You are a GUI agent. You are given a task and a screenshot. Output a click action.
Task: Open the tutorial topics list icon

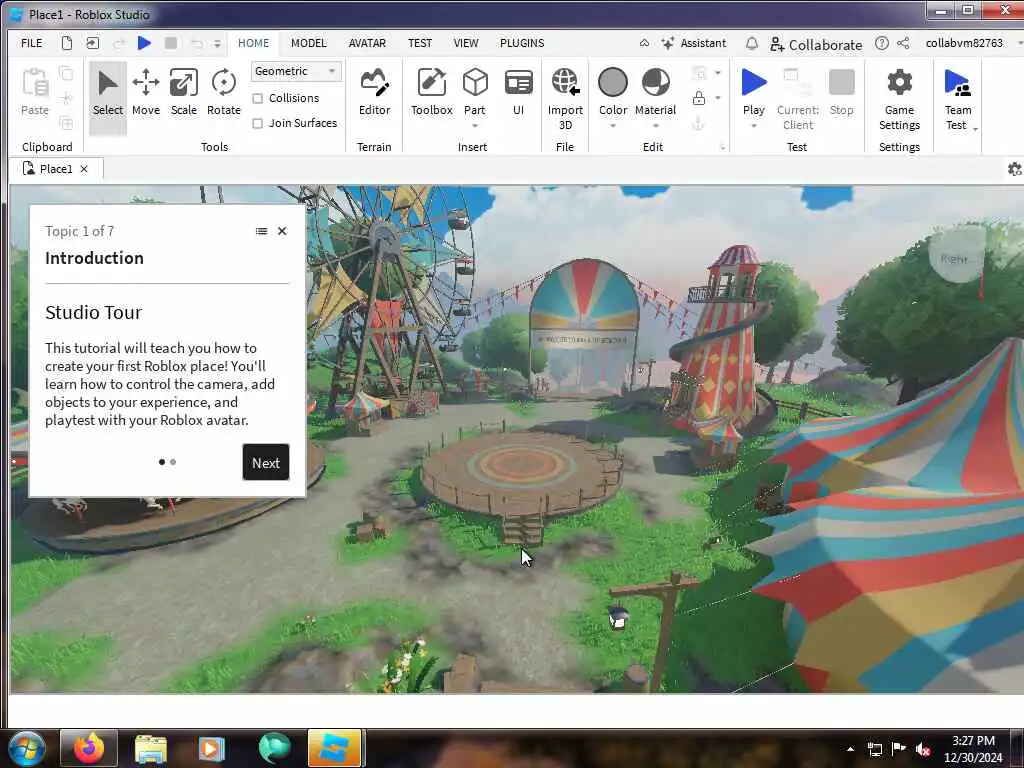[x=261, y=231]
